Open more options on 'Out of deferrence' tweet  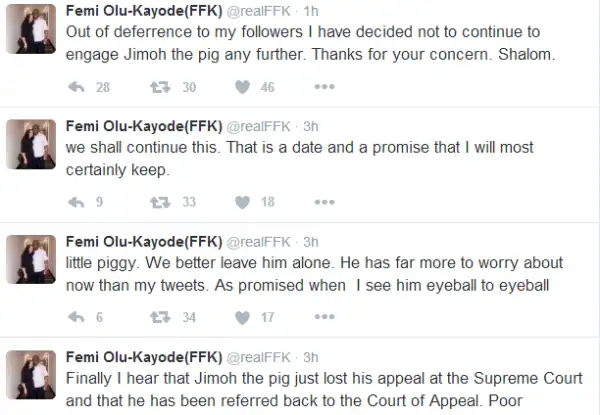coord(324,88)
